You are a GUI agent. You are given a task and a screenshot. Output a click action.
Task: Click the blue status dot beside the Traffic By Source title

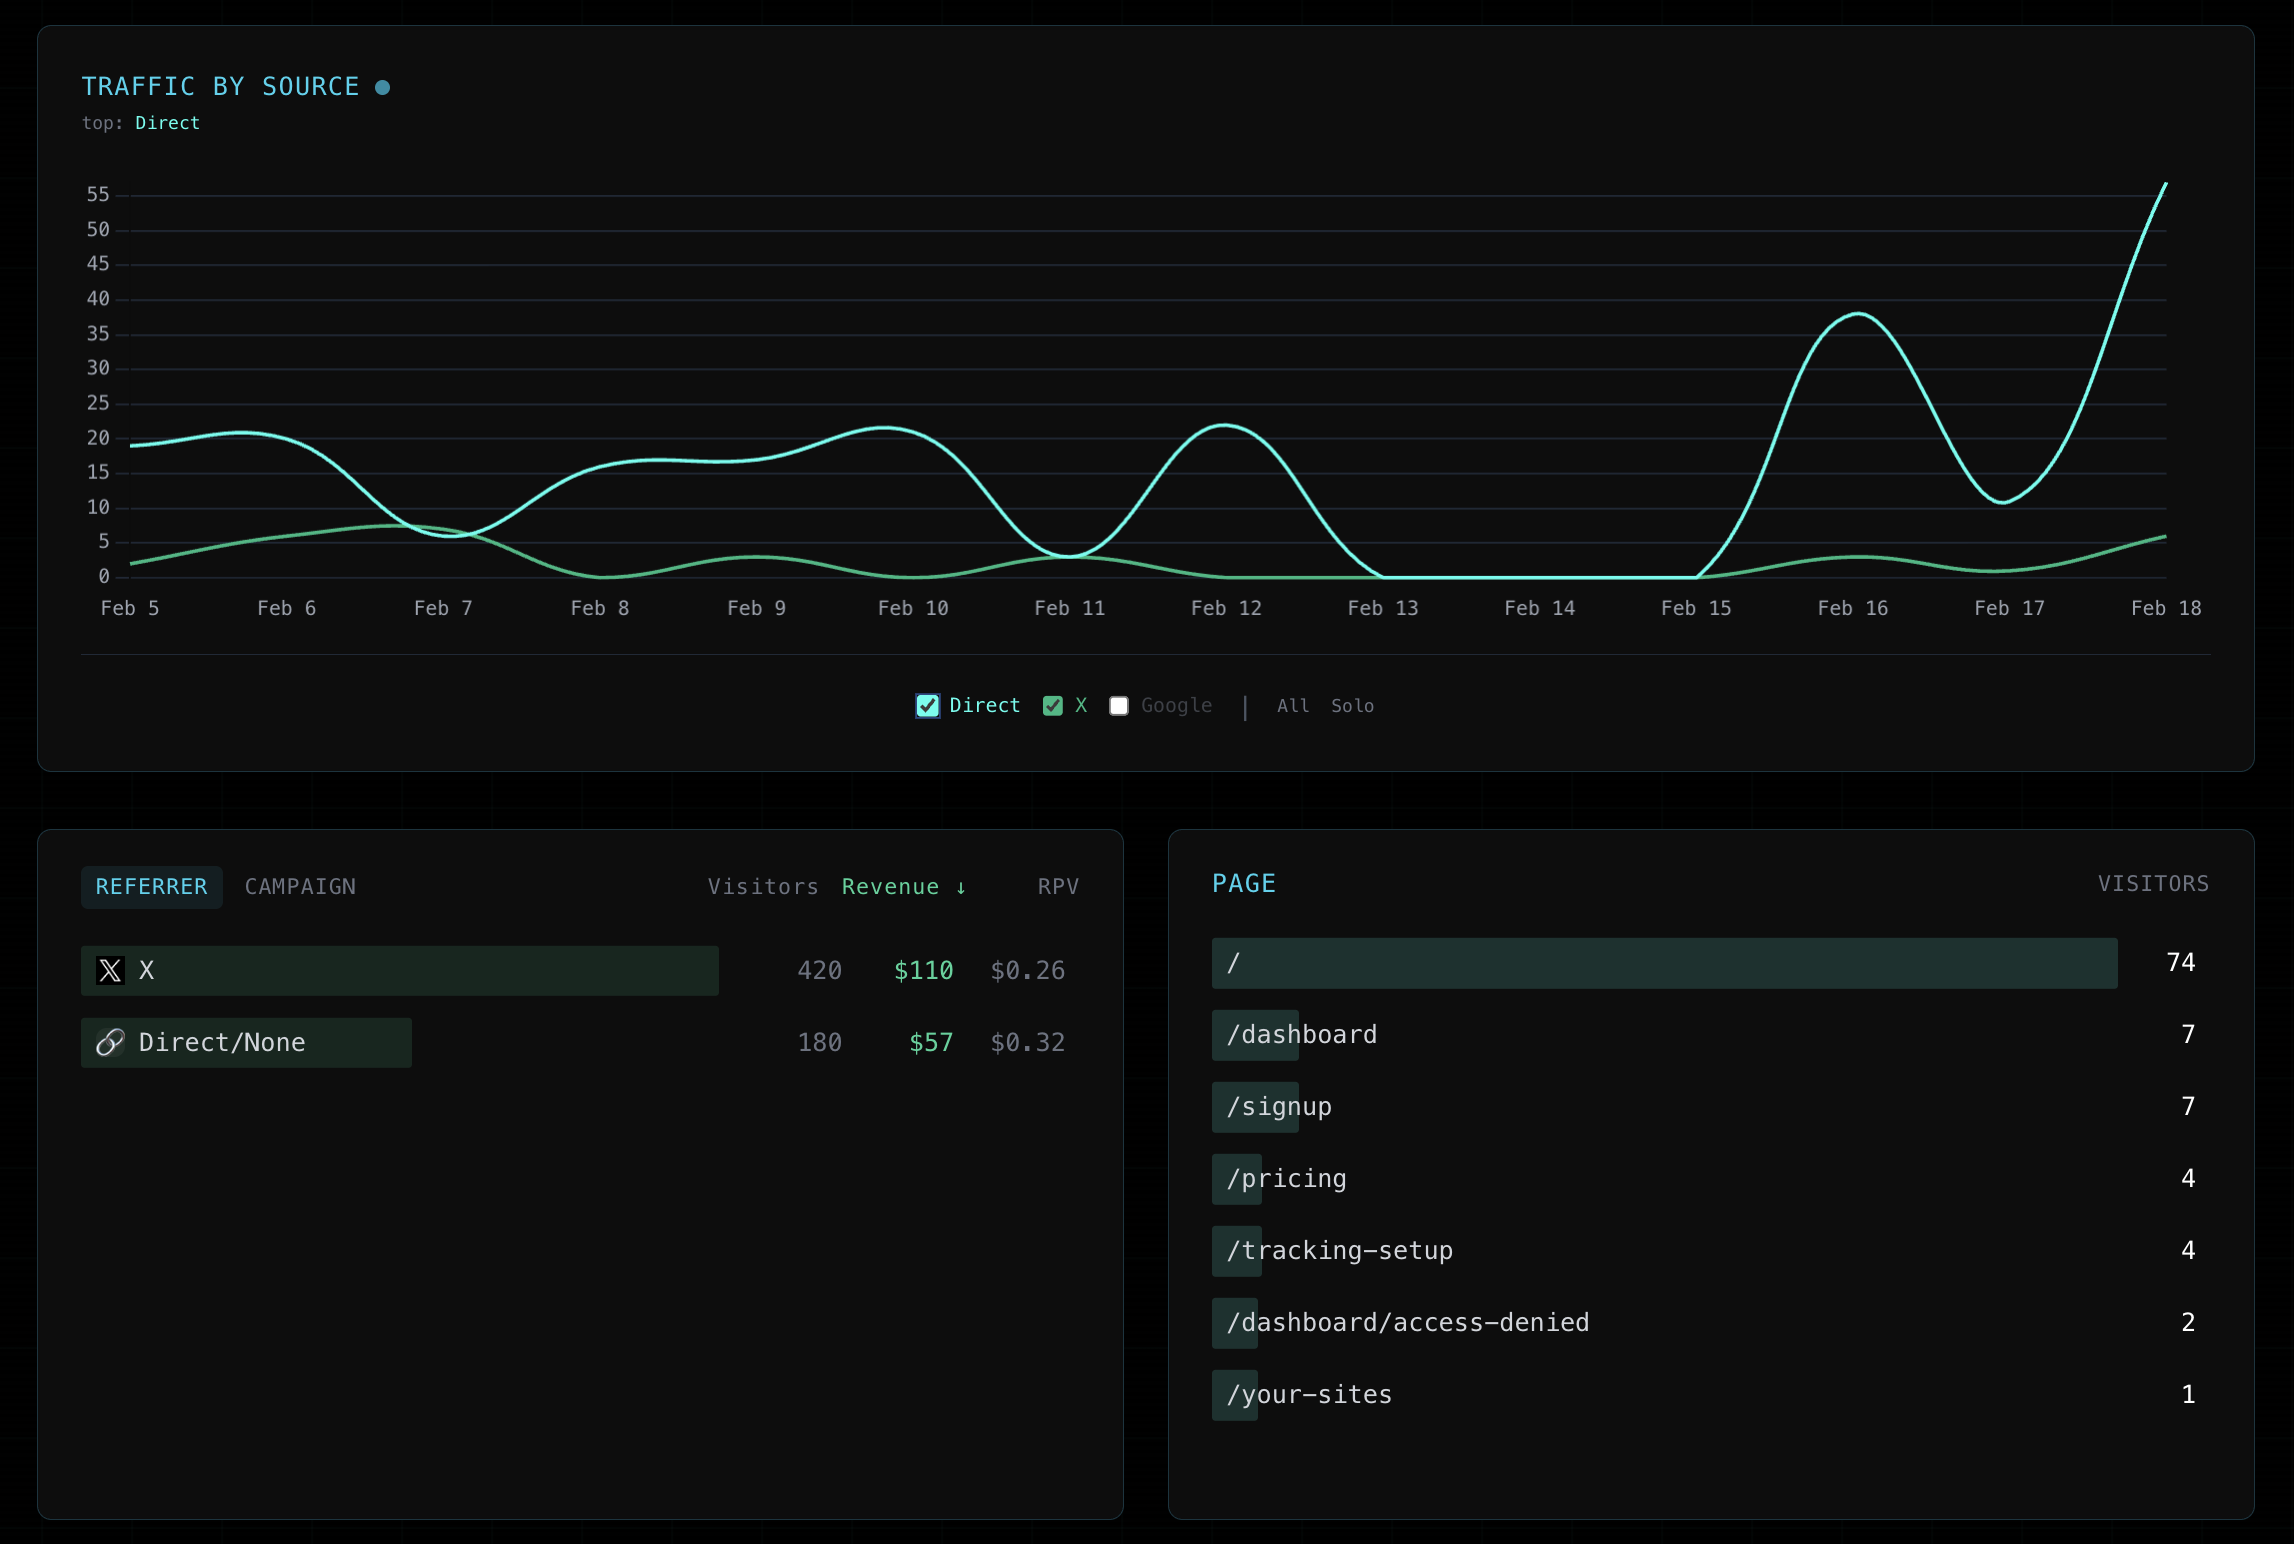382,88
